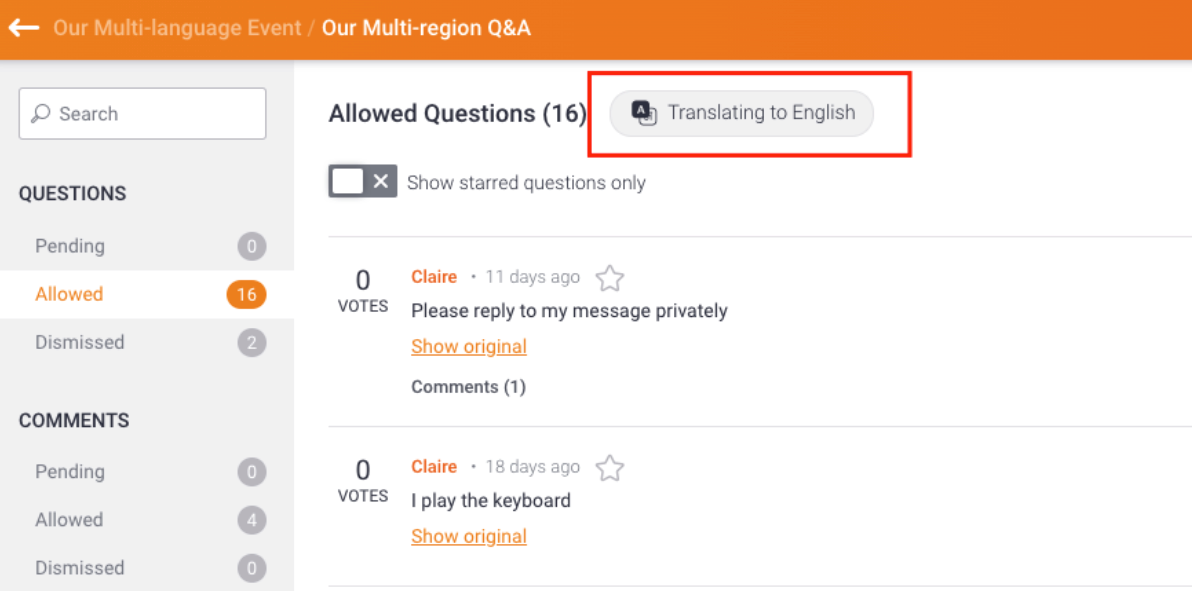Star Claire's 'Please reply' question
Image resolution: width=1192 pixels, height=591 pixels.
(x=610, y=278)
